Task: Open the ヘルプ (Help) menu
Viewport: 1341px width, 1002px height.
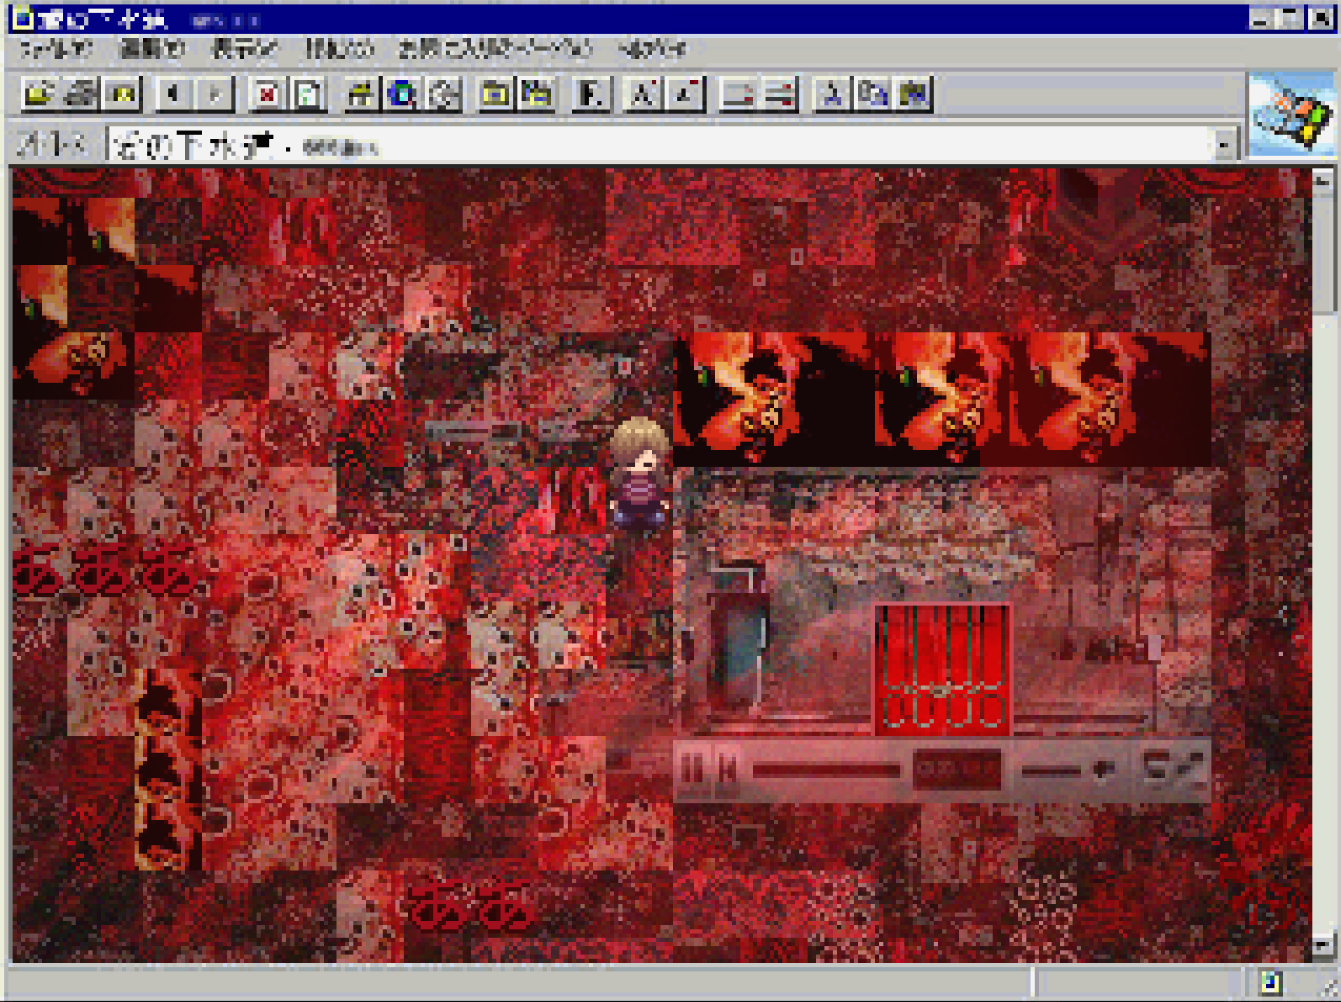Action: pos(652,48)
